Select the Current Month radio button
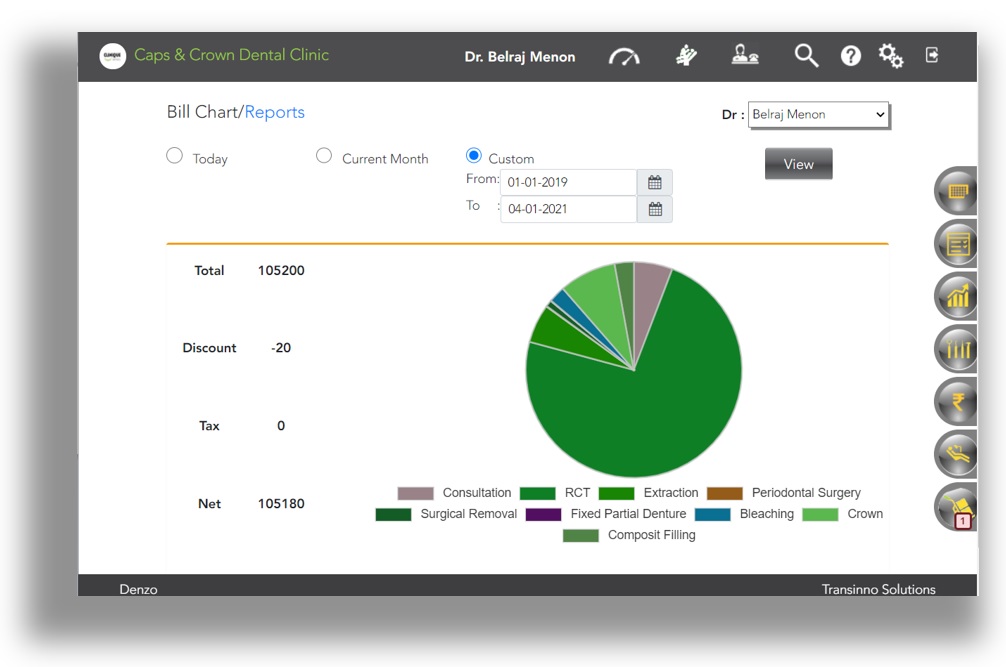This screenshot has width=1006, height=667. click(324, 156)
